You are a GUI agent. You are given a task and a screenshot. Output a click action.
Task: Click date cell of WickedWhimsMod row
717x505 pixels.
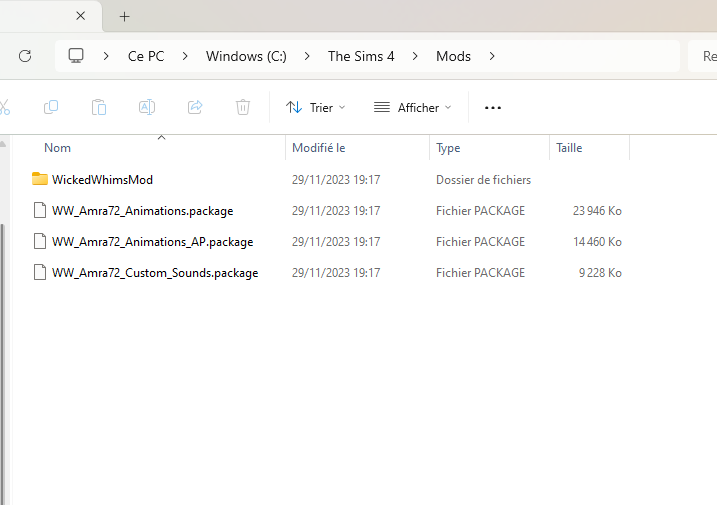coord(336,180)
